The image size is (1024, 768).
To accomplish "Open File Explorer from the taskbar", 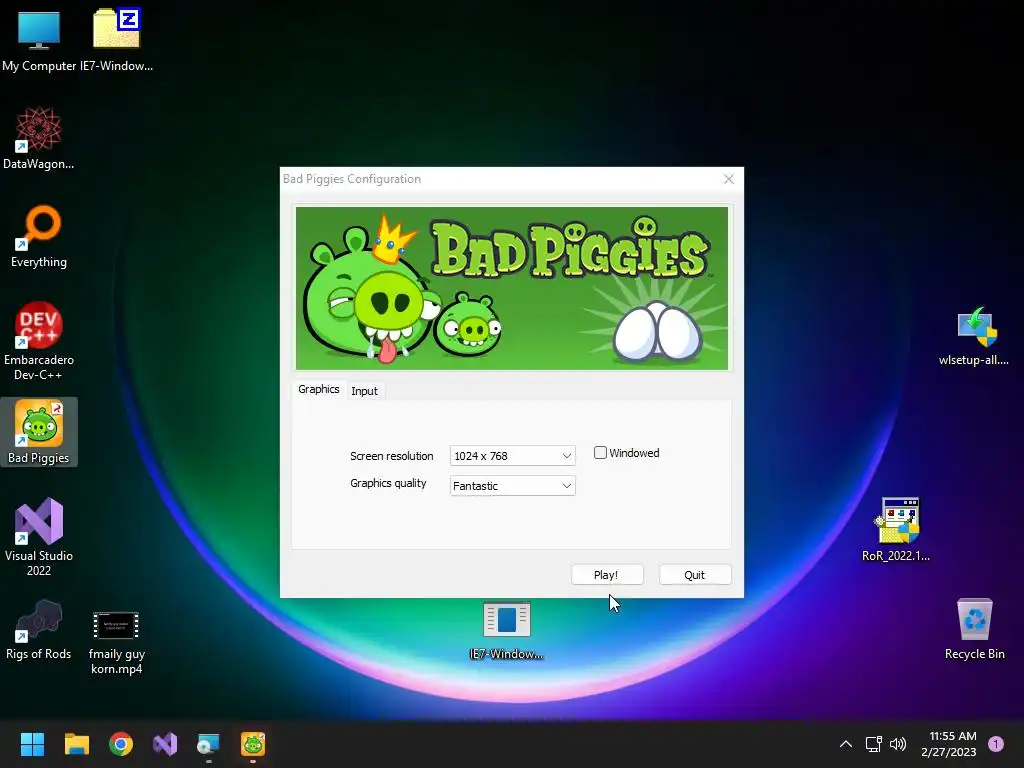I will pos(76,744).
